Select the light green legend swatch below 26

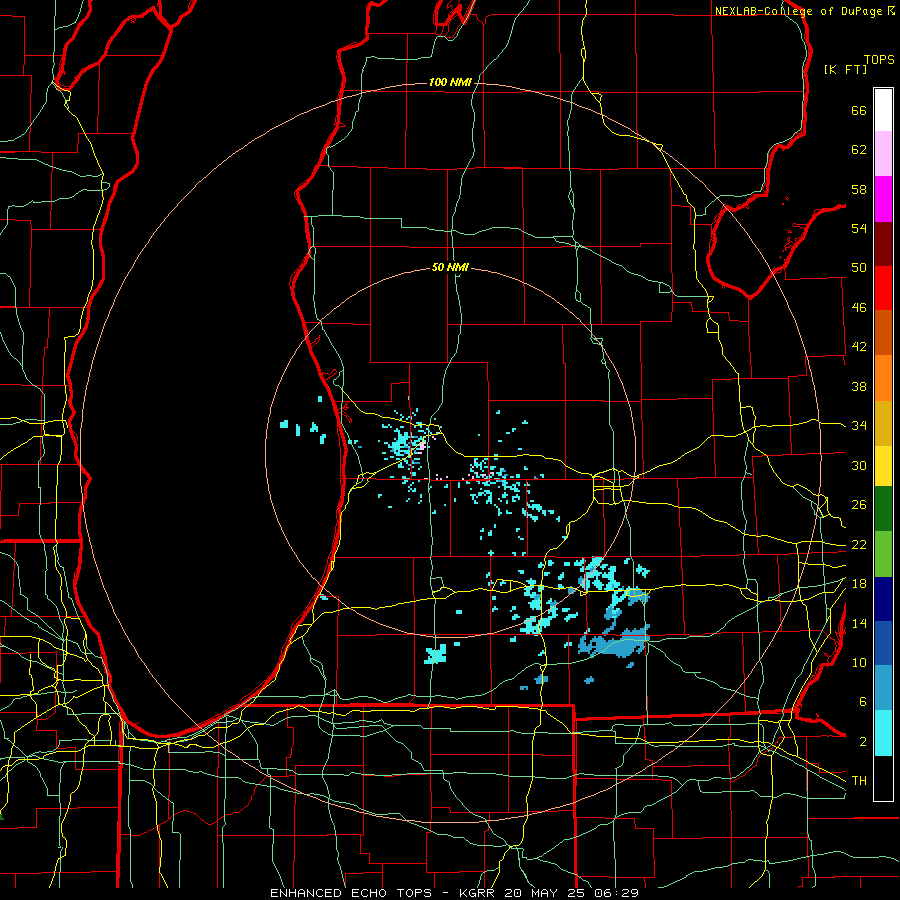pyautogui.click(x=883, y=554)
